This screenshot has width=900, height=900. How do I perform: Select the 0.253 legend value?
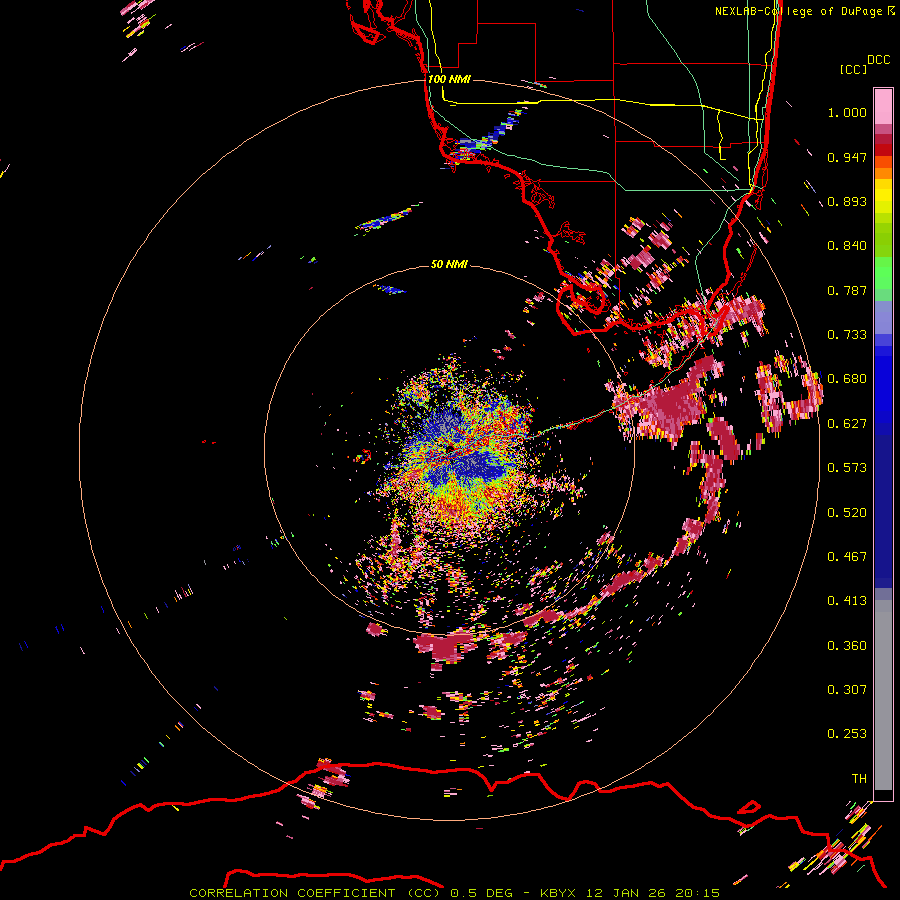pyautogui.click(x=847, y=734)
